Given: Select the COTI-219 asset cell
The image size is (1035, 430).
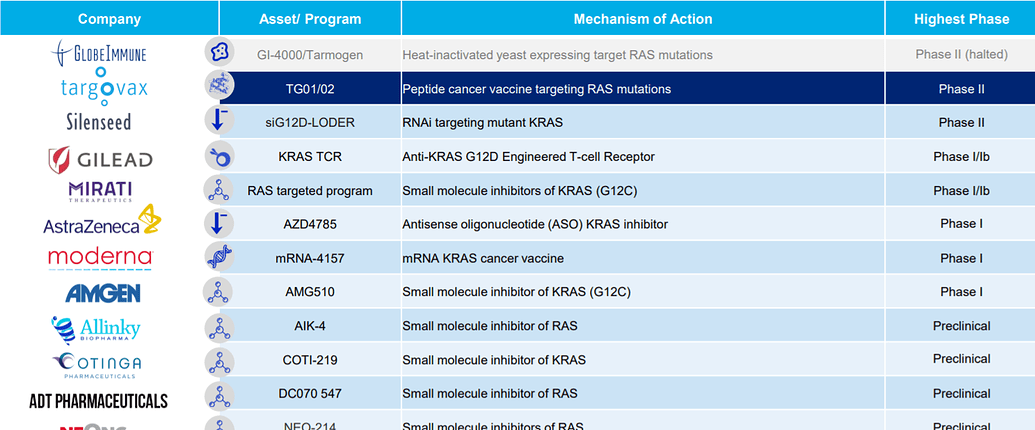Looking at the screenshot, I should coord(310,360).
